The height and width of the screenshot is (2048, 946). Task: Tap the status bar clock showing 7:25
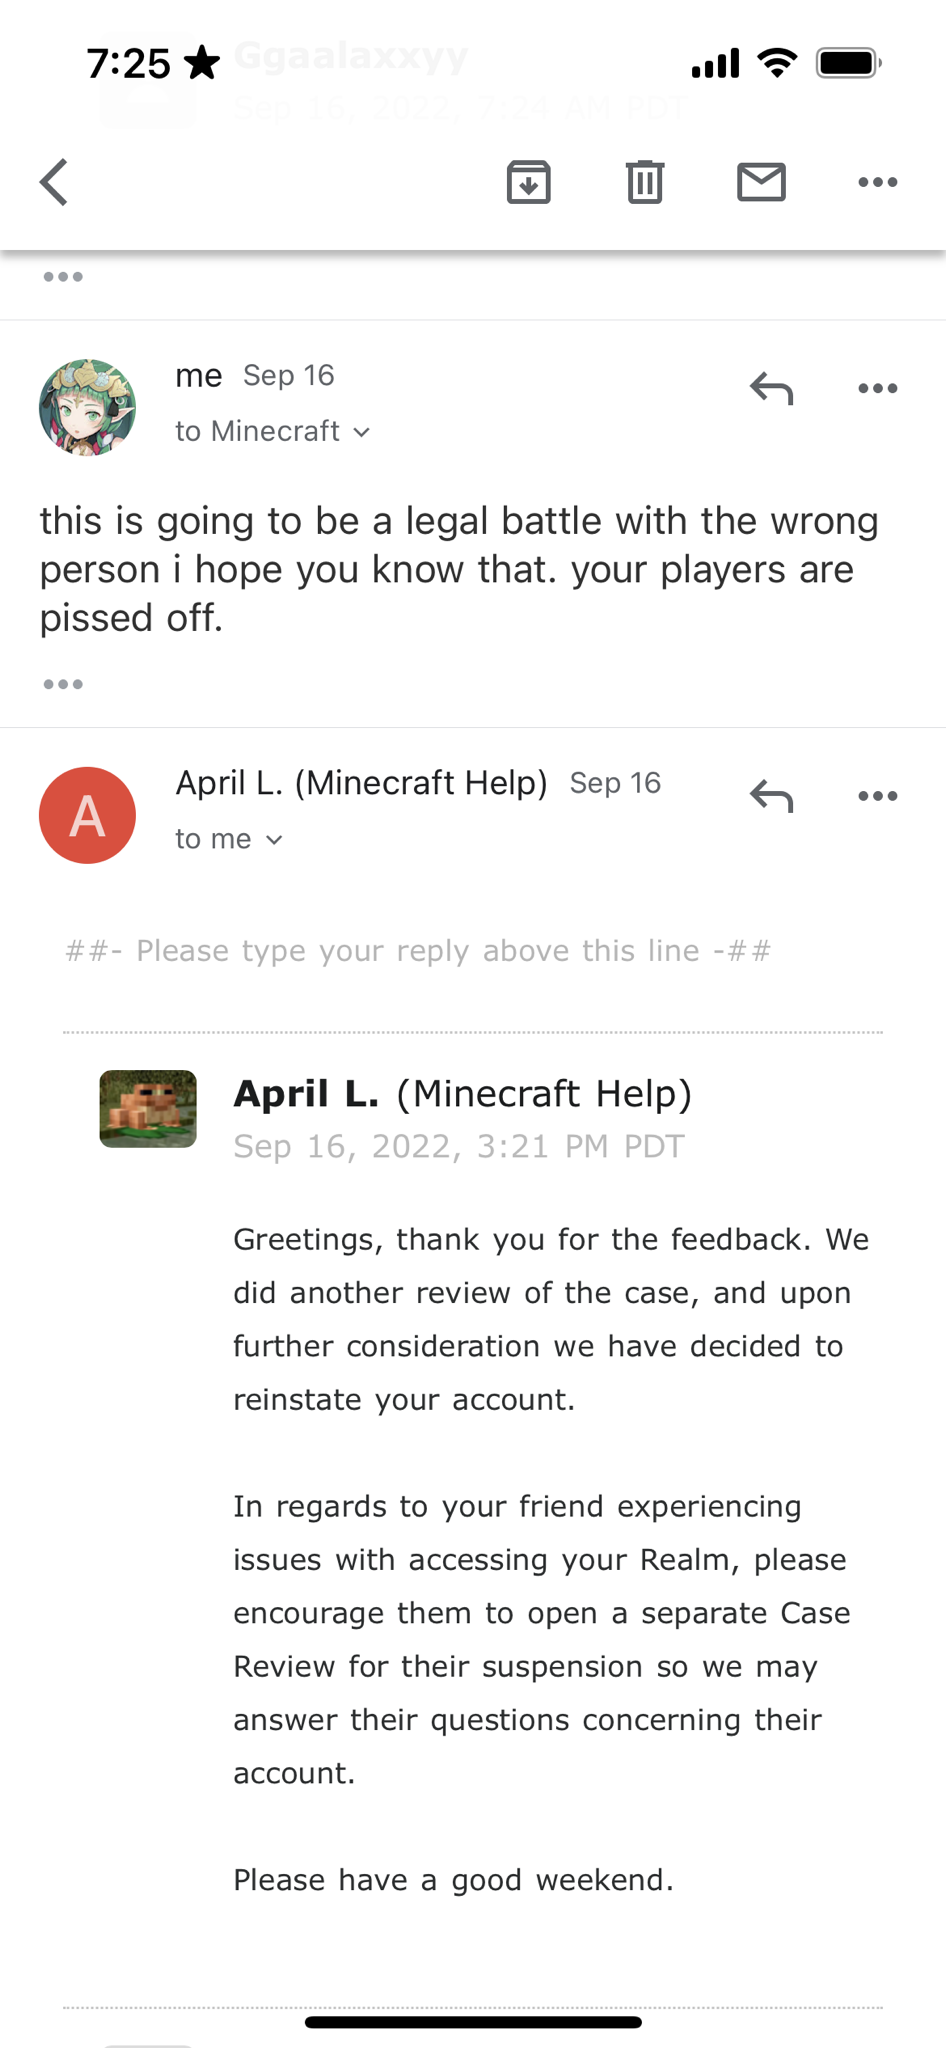[x=128, y=64]
